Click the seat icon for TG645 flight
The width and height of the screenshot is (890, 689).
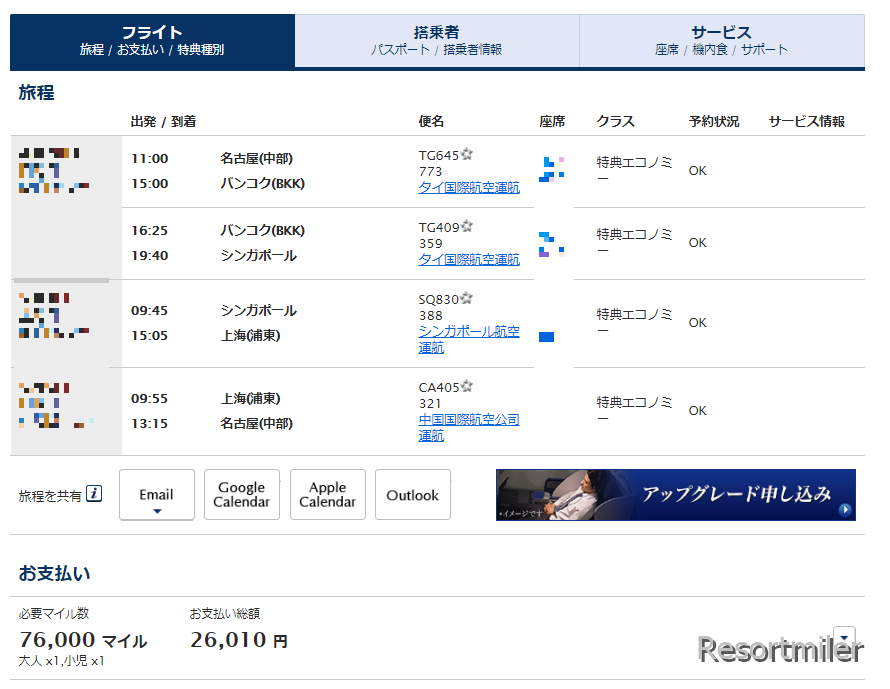(x=551, y=168)
